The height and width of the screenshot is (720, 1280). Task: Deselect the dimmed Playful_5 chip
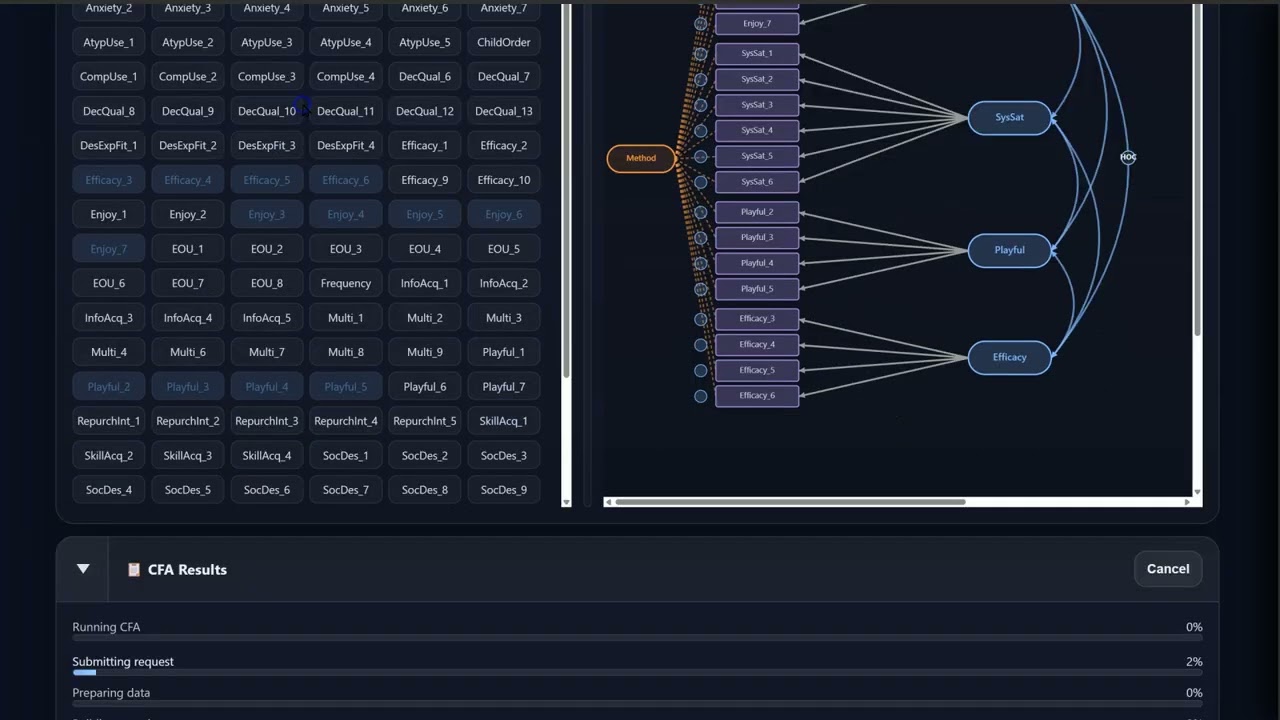tap(346, 387)
